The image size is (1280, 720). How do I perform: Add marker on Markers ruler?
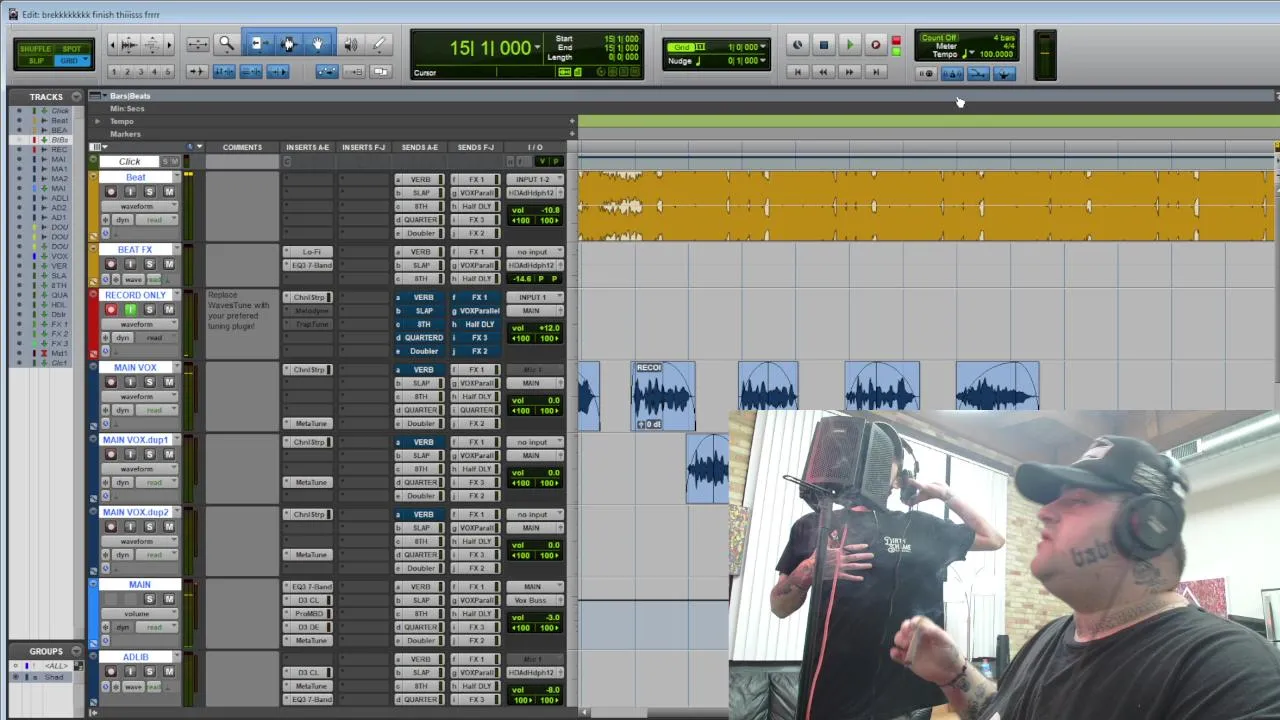(572, 133)
